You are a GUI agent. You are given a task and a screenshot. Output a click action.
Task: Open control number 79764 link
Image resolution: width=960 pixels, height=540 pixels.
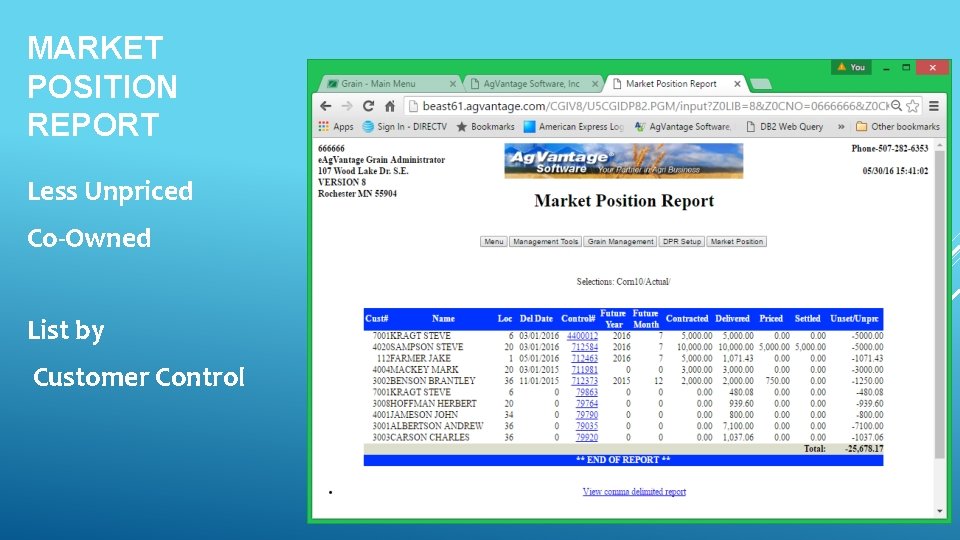click(587, 403)
